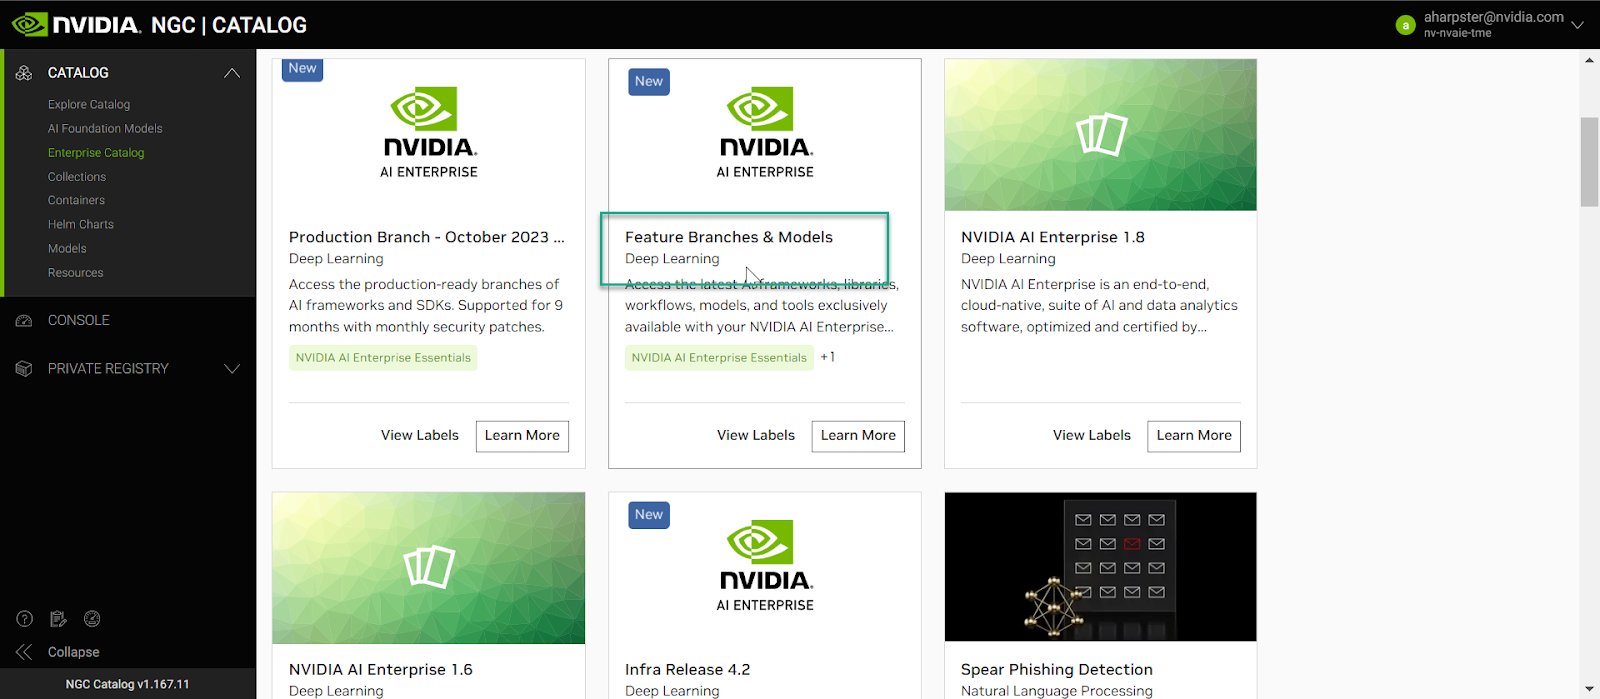Open NVIDIA AI Enterprise 1.8 title
The image size is (1600, 699).
click(1053, 237)
